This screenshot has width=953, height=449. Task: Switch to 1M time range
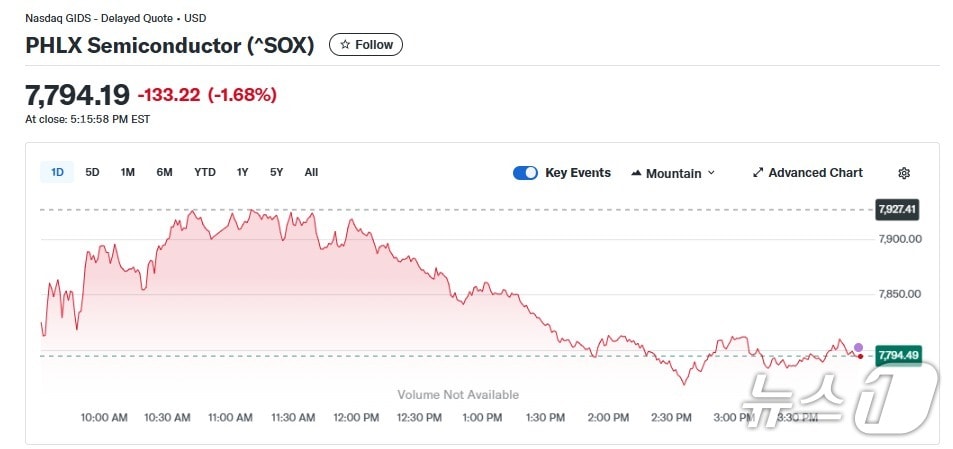(128, 172)
